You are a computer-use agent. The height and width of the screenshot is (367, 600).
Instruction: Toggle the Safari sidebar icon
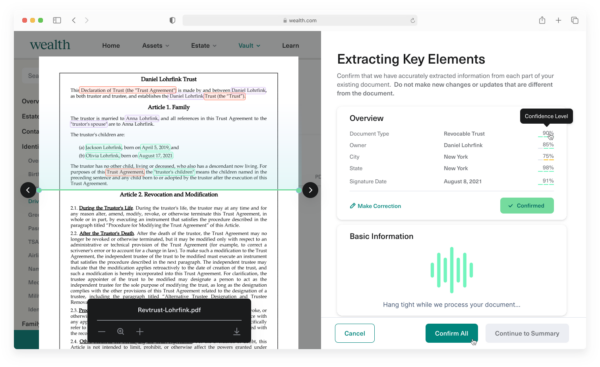point(57,20)
